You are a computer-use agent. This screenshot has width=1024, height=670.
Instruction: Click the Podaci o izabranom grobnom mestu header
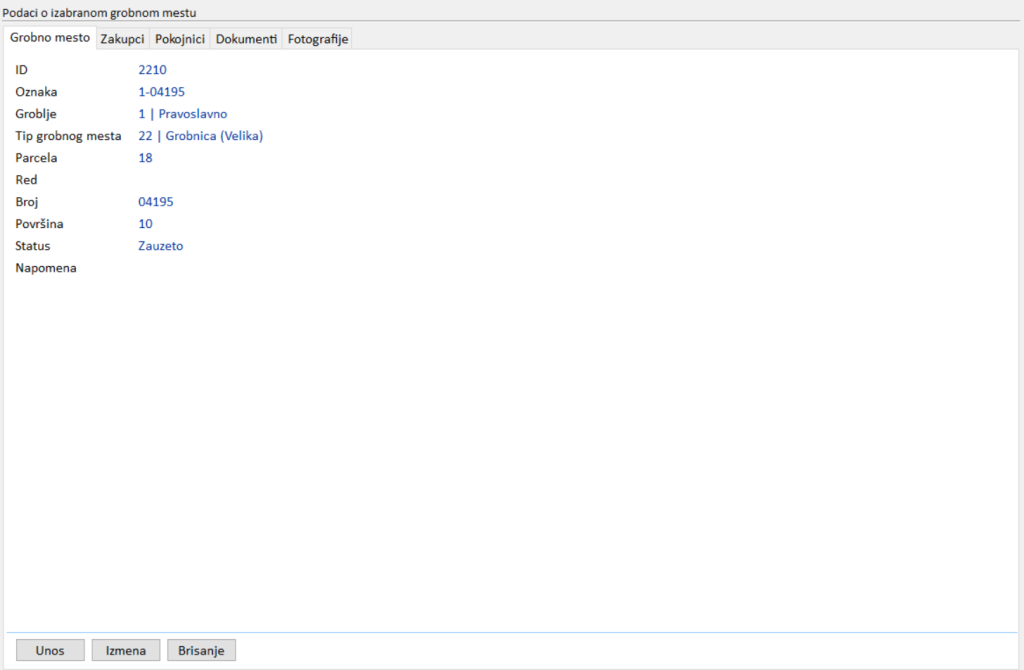99,12
